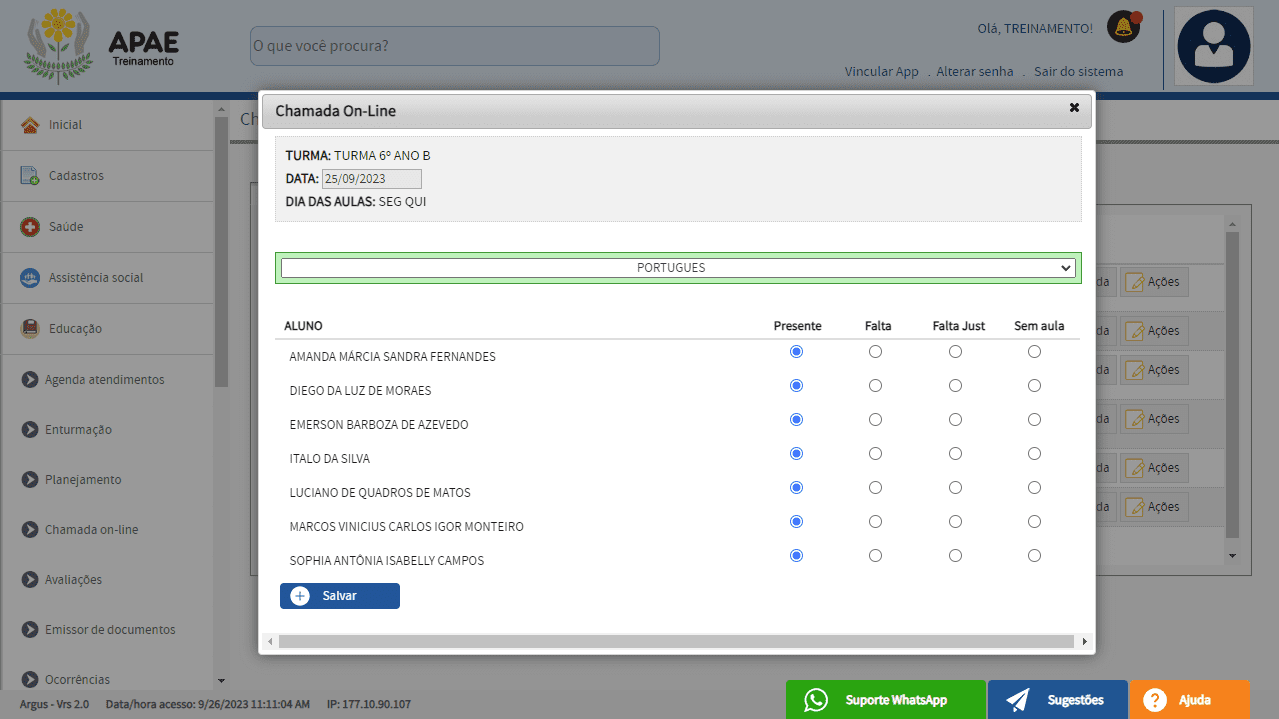Open Emissor de documentos menu item
This screenshot has height=719, width=1279.
109,630
